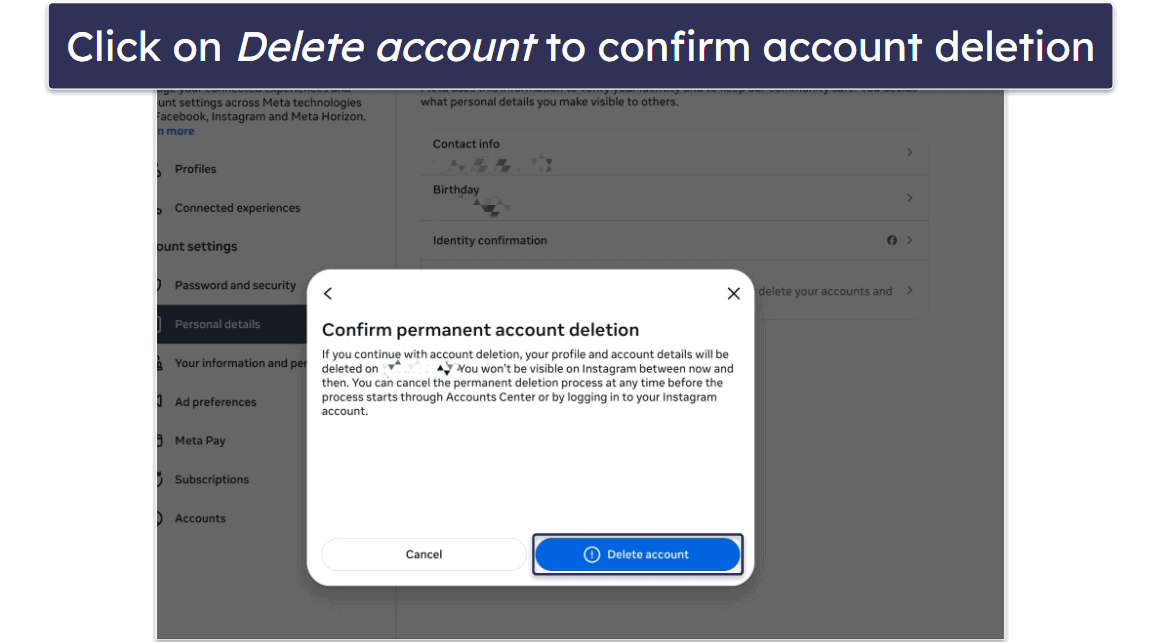Click the Subscriptions icon in the sidebar
Image resolution: width=1163 pixels, height=642 pixels.
pos(160,479)
